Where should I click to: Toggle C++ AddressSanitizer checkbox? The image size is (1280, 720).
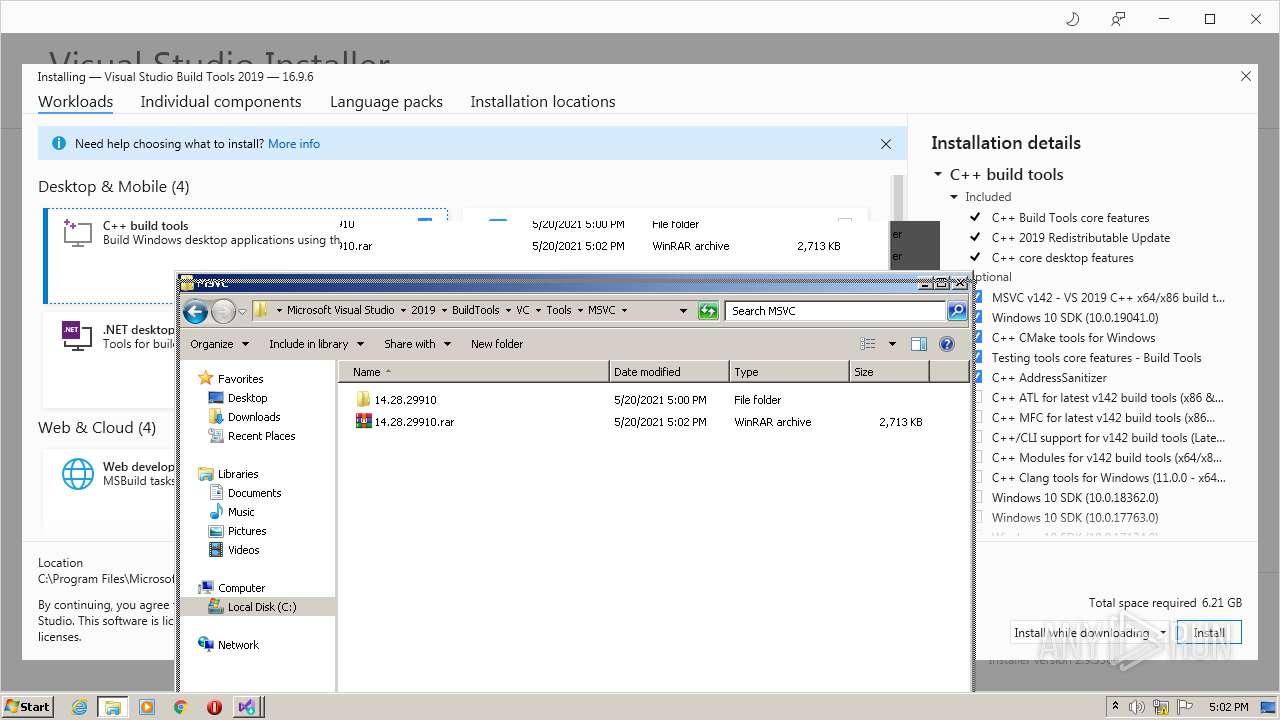pyautogui.click(x=978, y=378)
